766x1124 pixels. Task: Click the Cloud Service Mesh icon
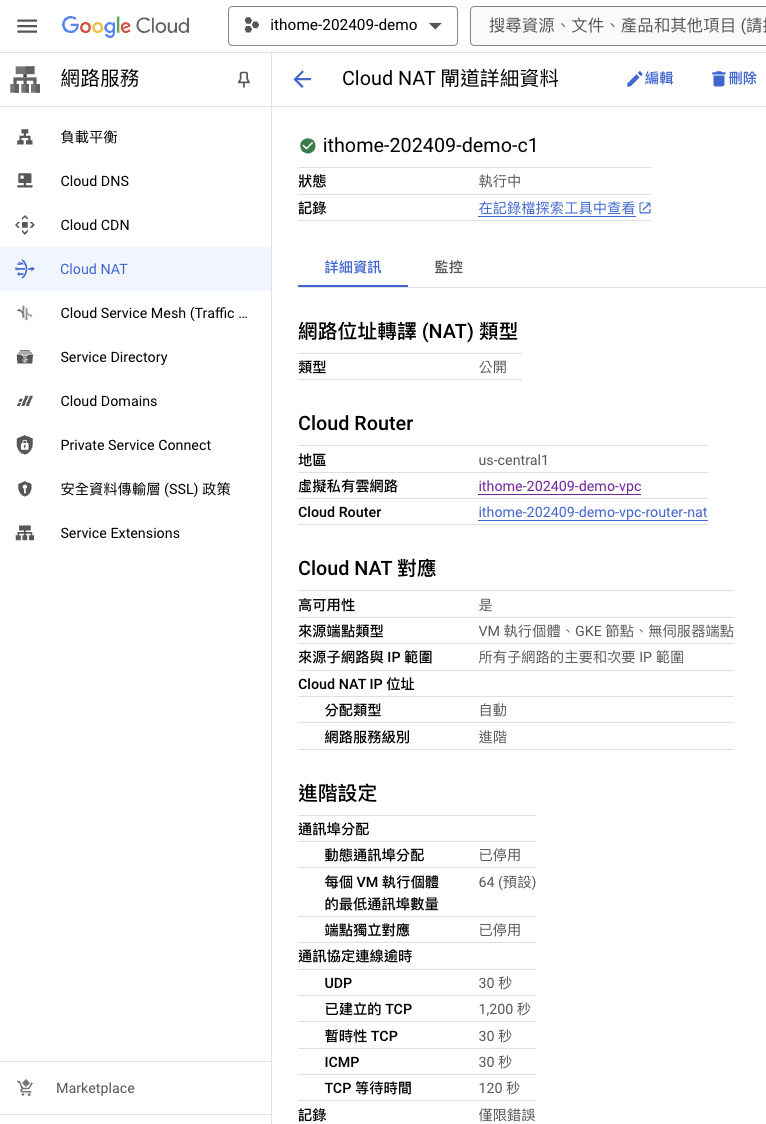point(25,313)
